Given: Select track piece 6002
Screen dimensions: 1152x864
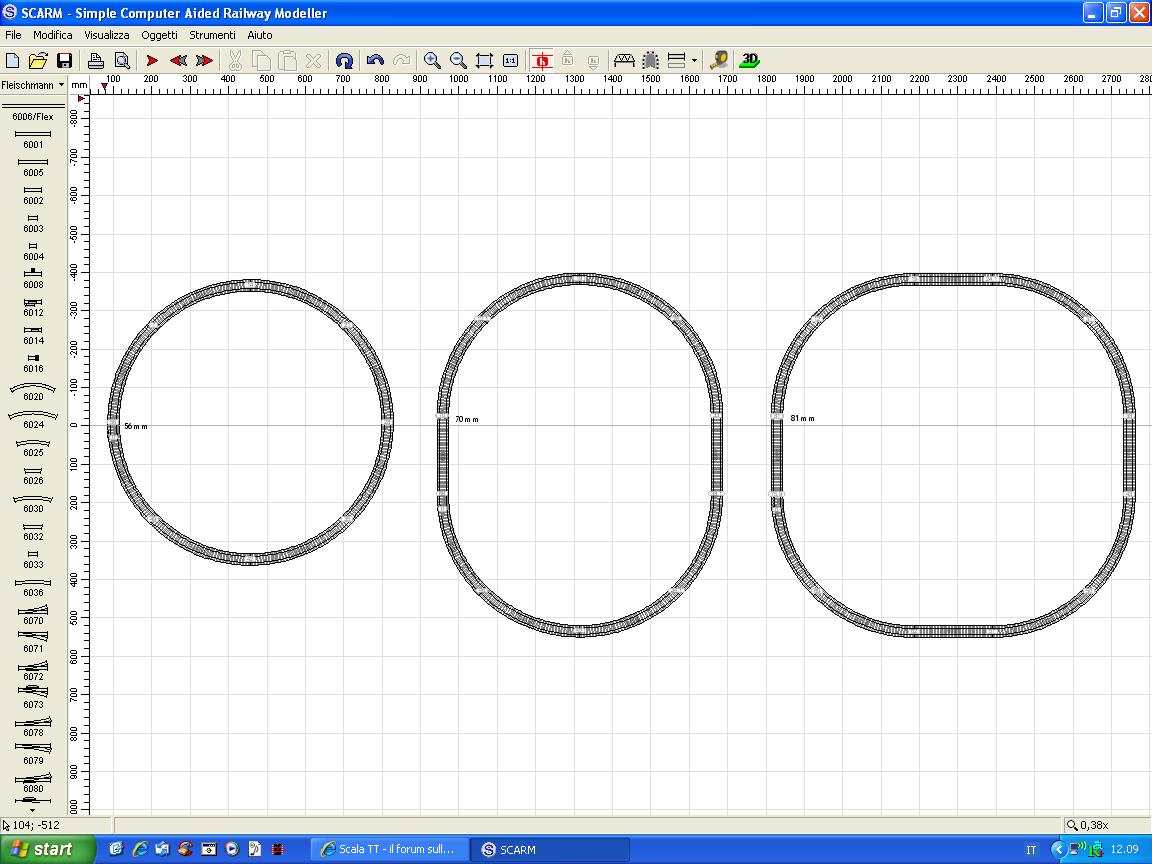Looking at the screenshot, I should pos(33,195).
